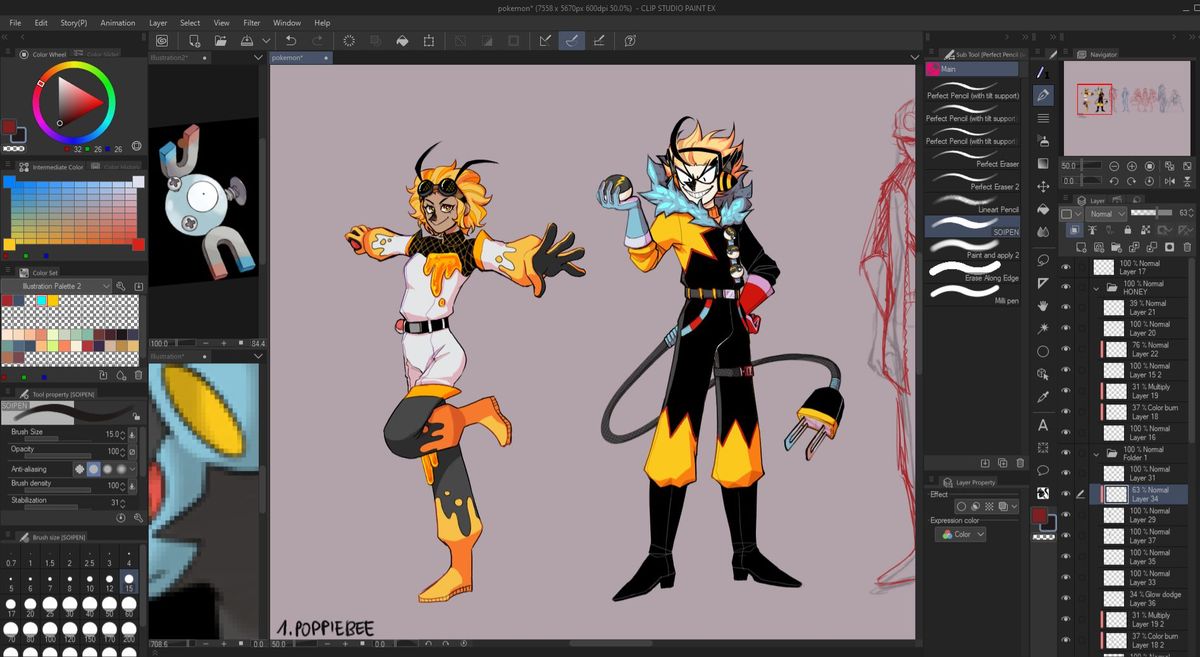This screenshot has width=1200, height=657.
Task: Click Flip horizontal in Navigator panel
Action: [1168, 181]
